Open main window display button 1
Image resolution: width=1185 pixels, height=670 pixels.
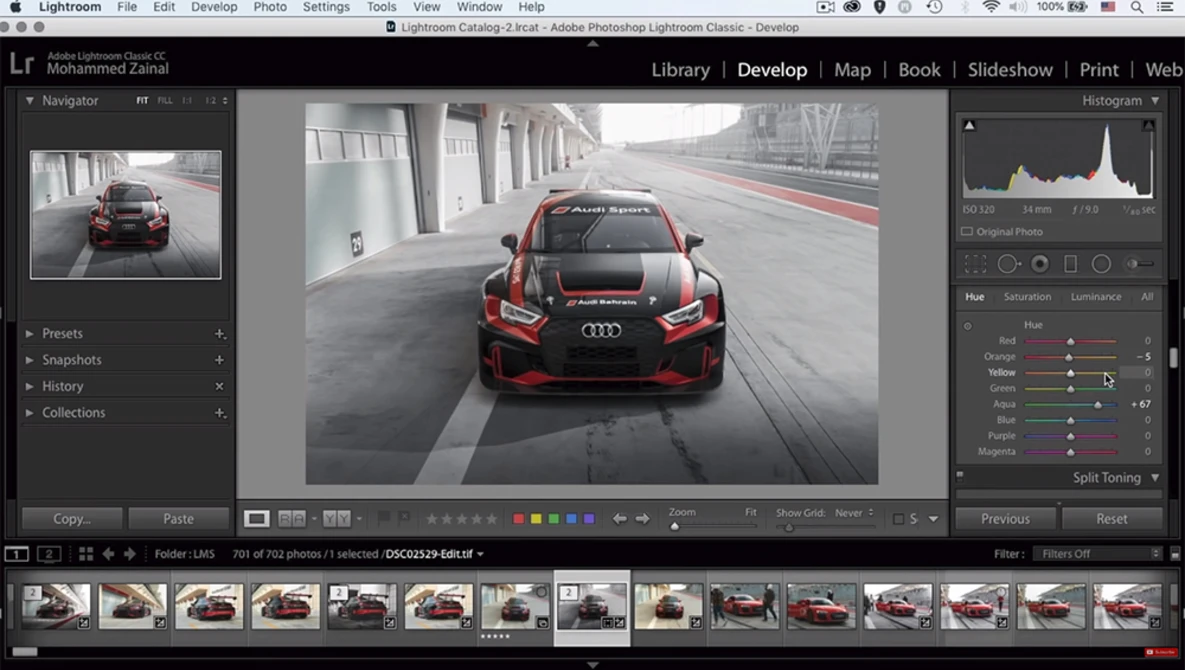[x=17, y=554]
